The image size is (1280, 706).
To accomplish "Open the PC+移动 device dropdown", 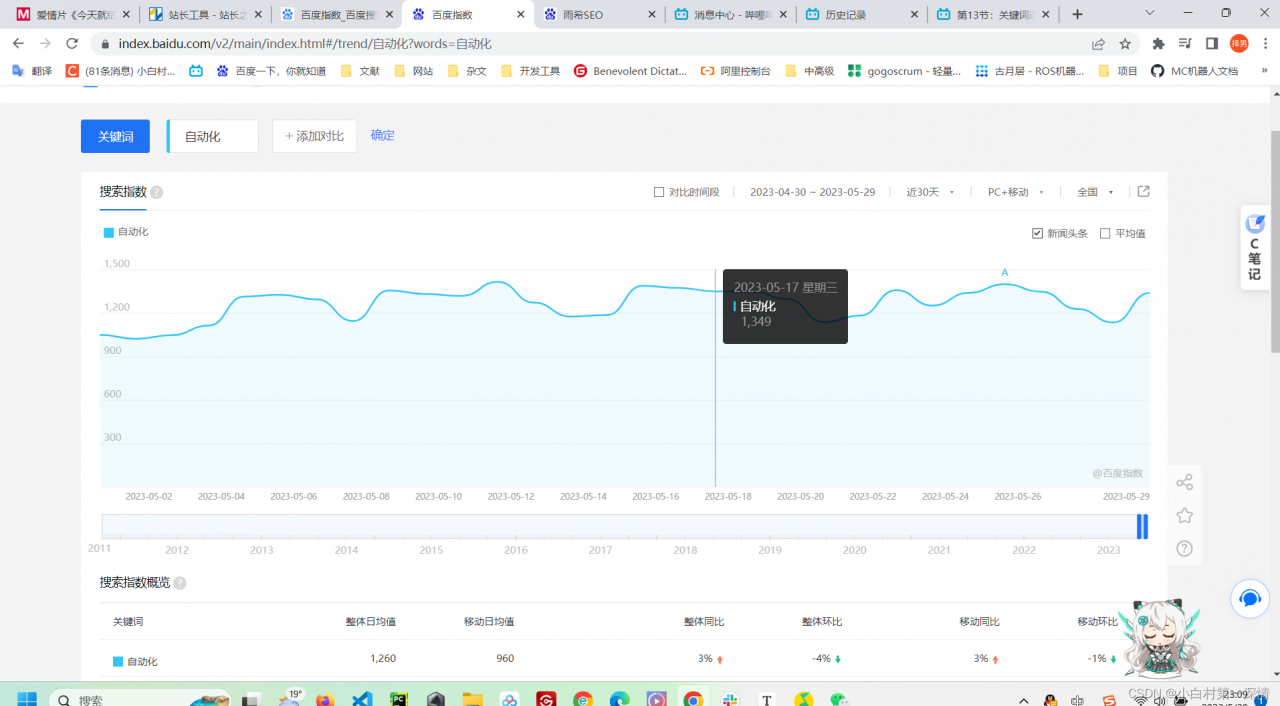I will click(1012, 191).
